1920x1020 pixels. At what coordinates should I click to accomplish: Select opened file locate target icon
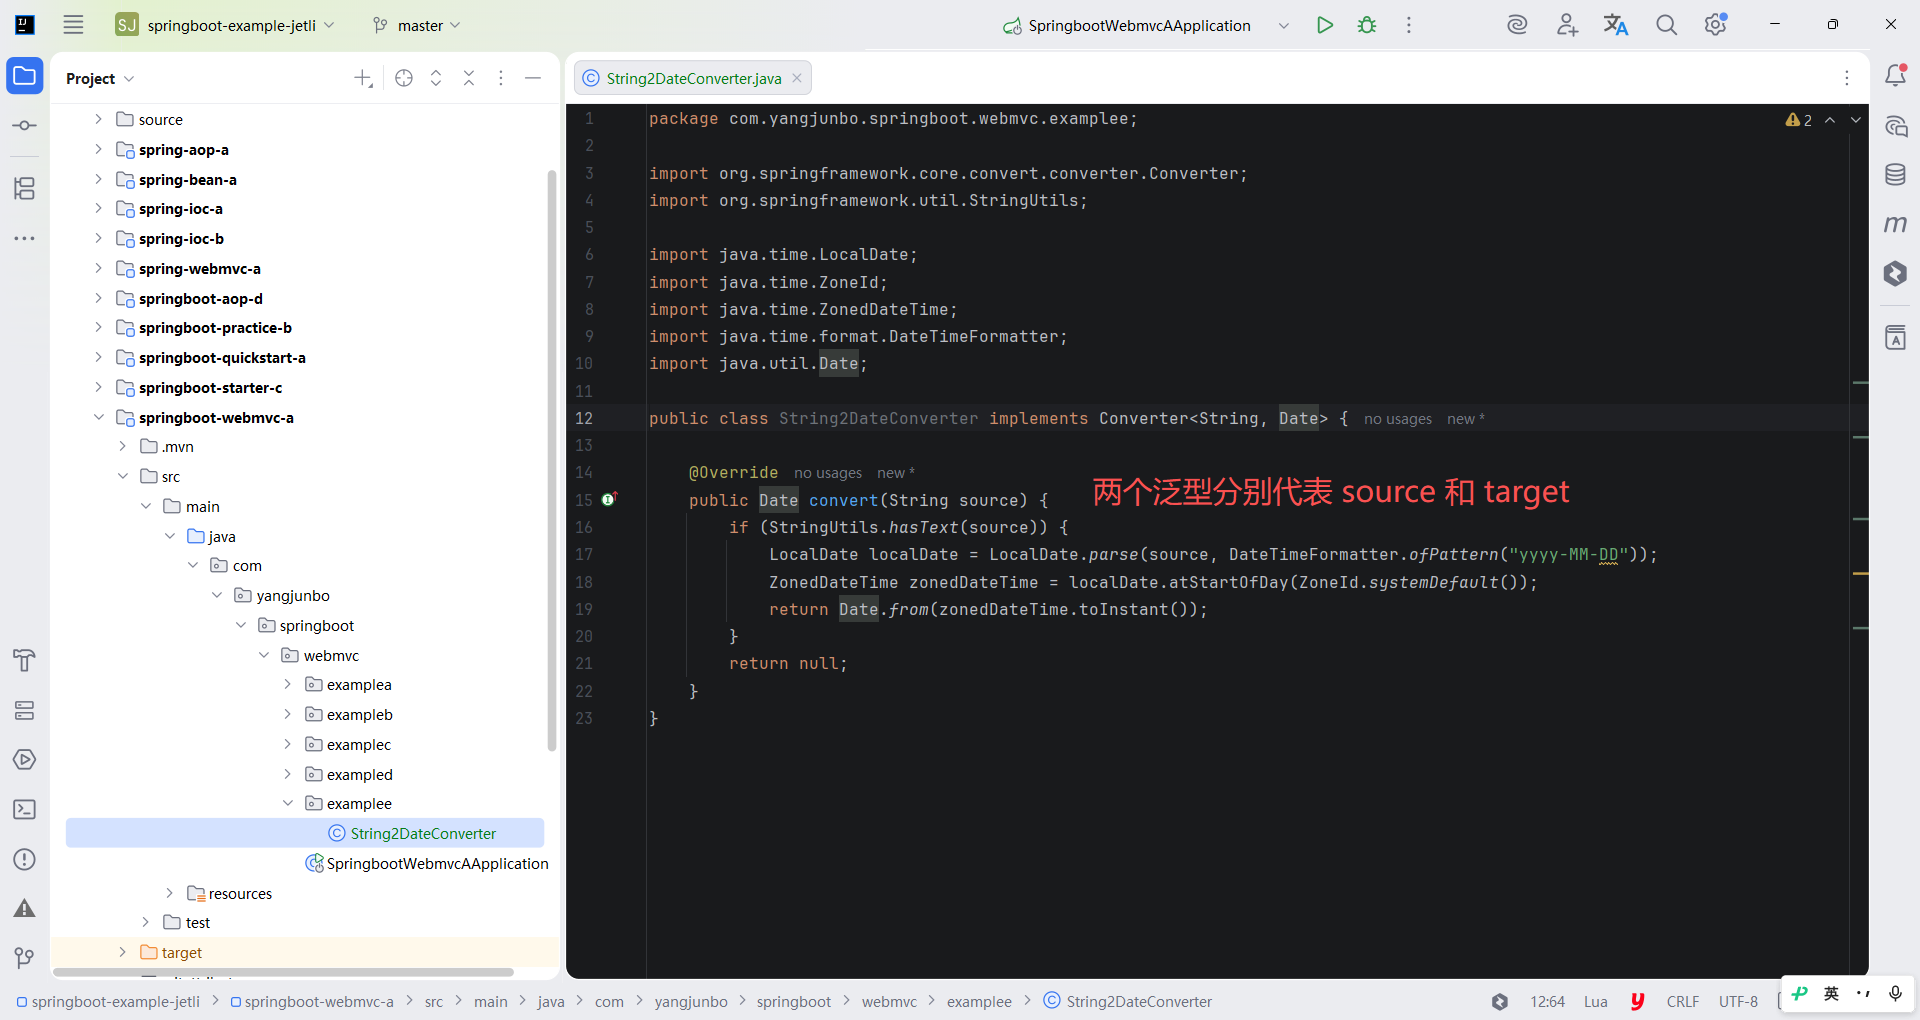point(404,78)
